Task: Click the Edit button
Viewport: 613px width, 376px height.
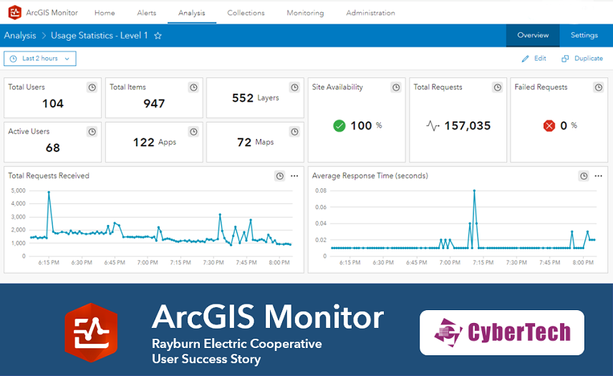Action: click(534, 59)
